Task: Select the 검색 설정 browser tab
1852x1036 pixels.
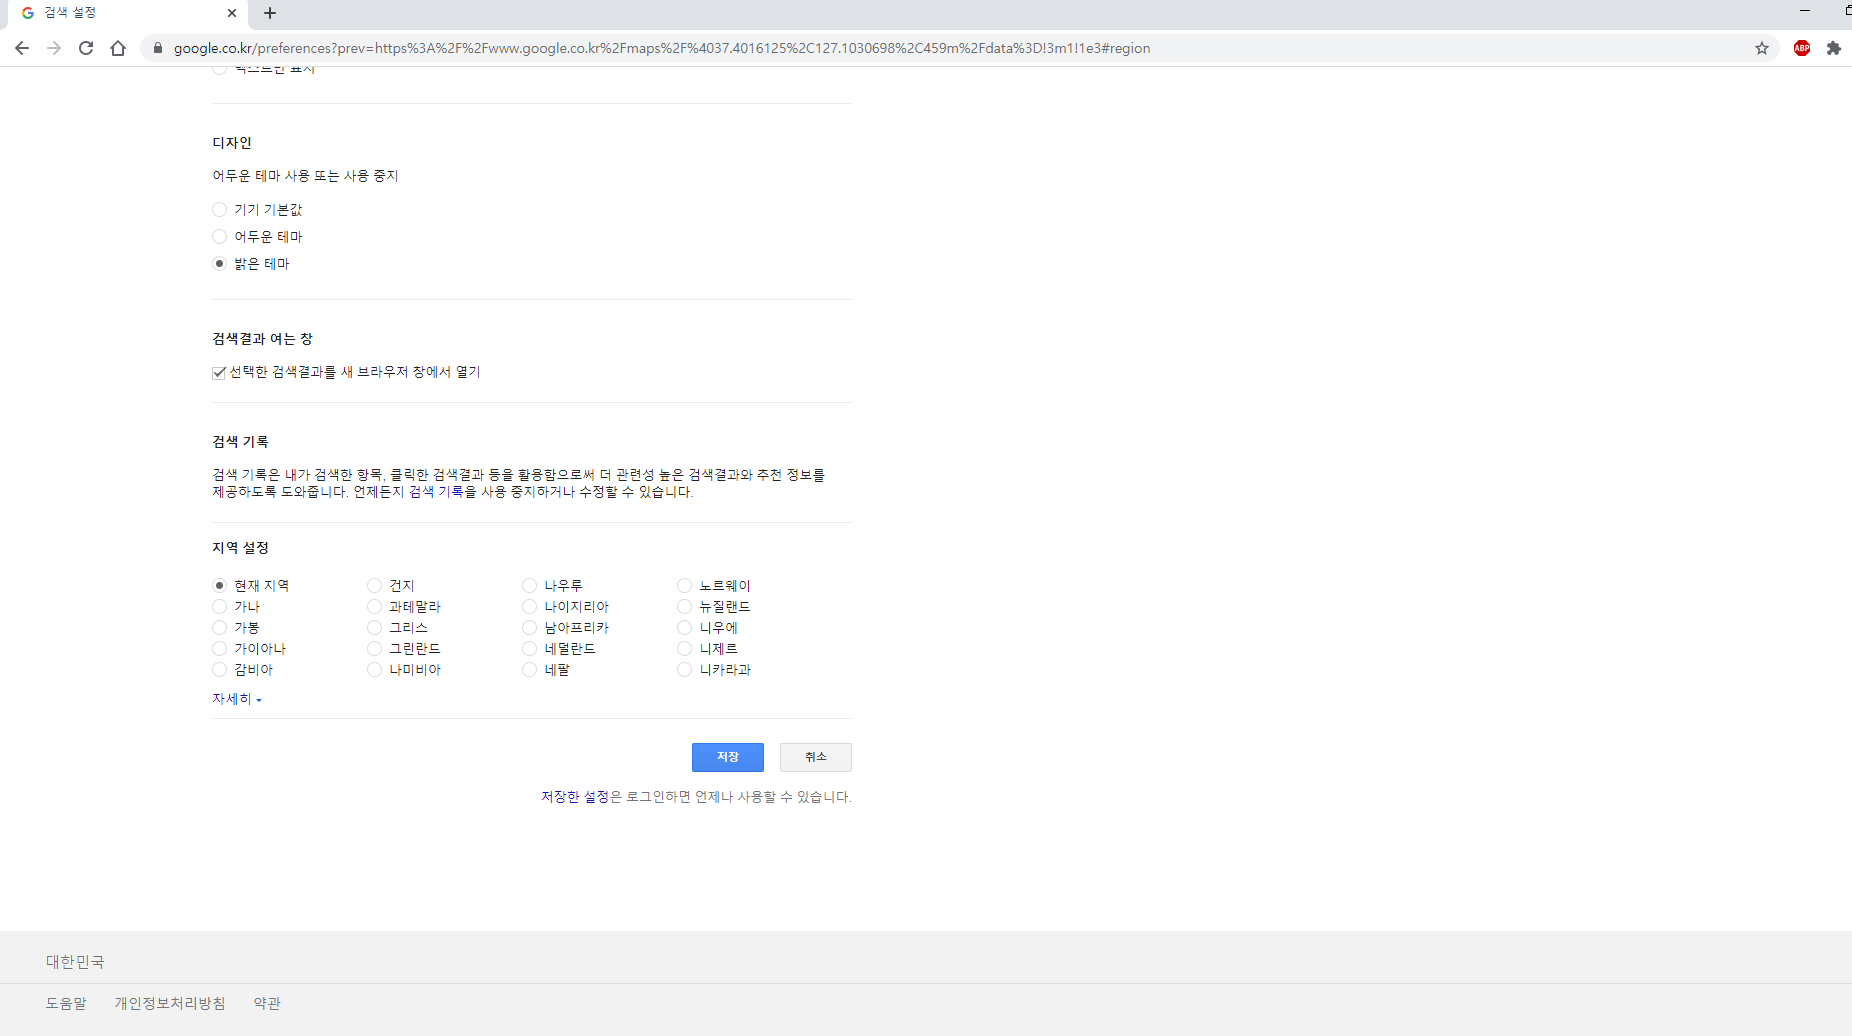Action: pos(126,13)
